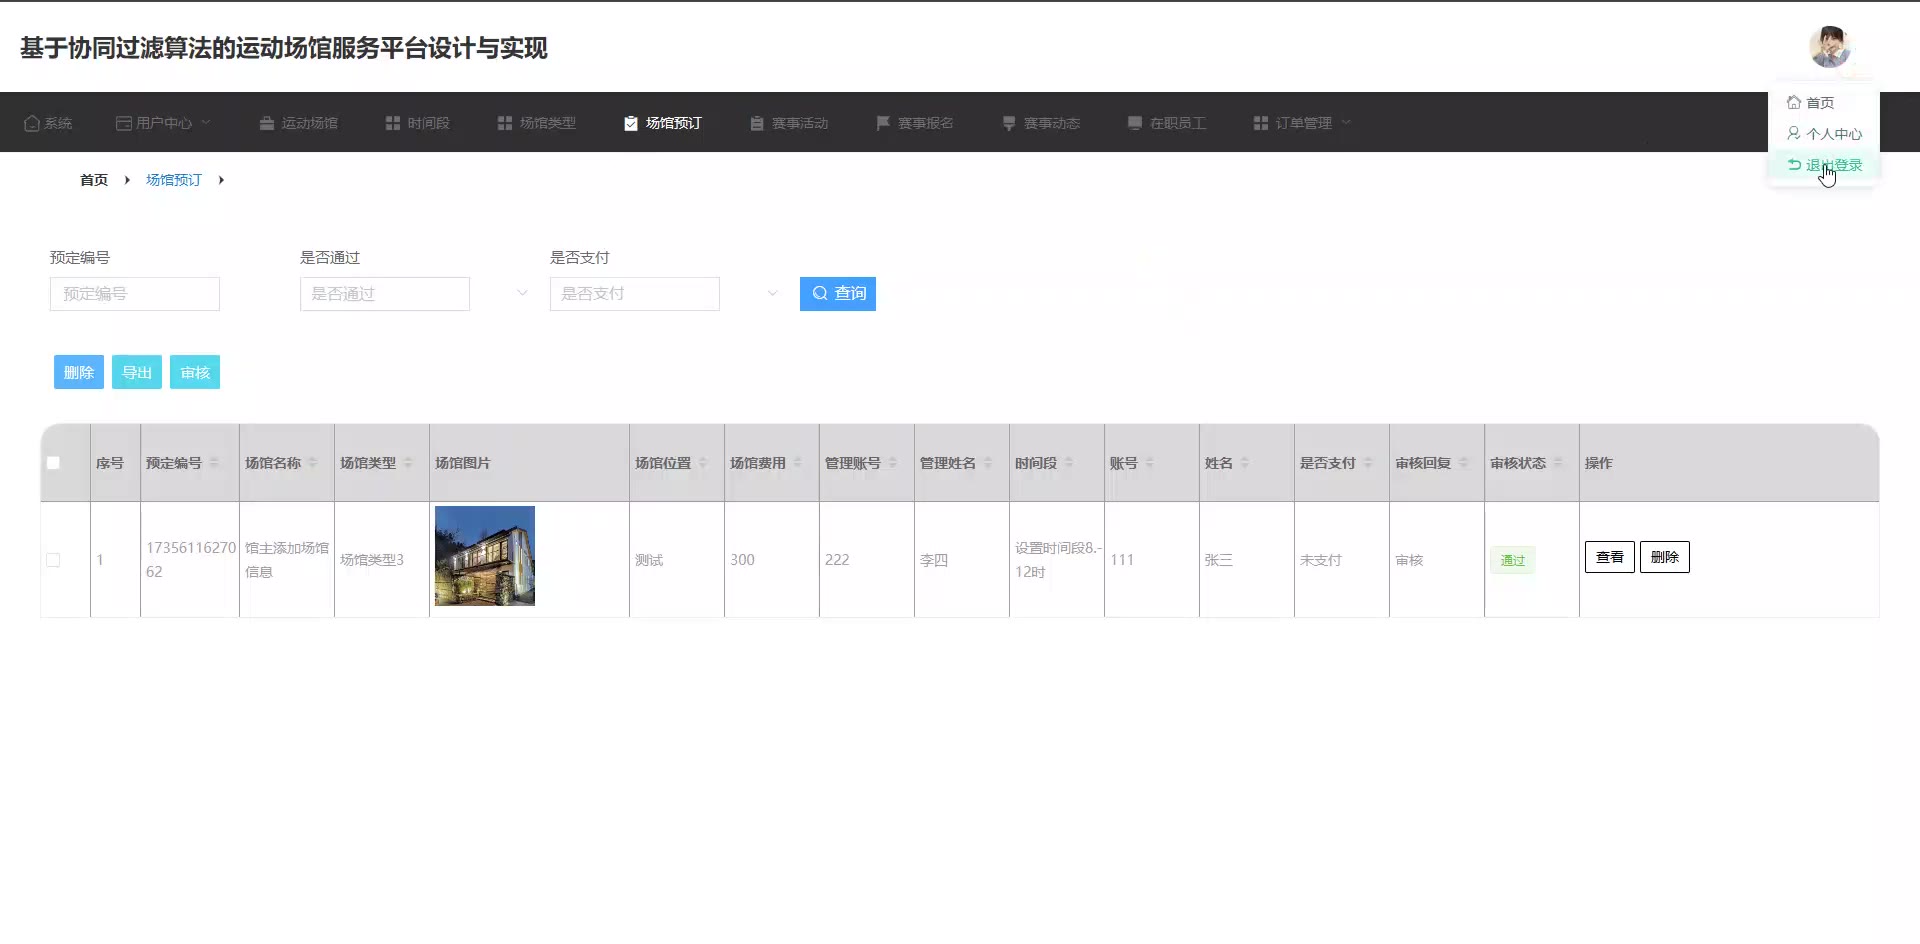Click the 赛事动态 trophy icon

[1009, 123]
